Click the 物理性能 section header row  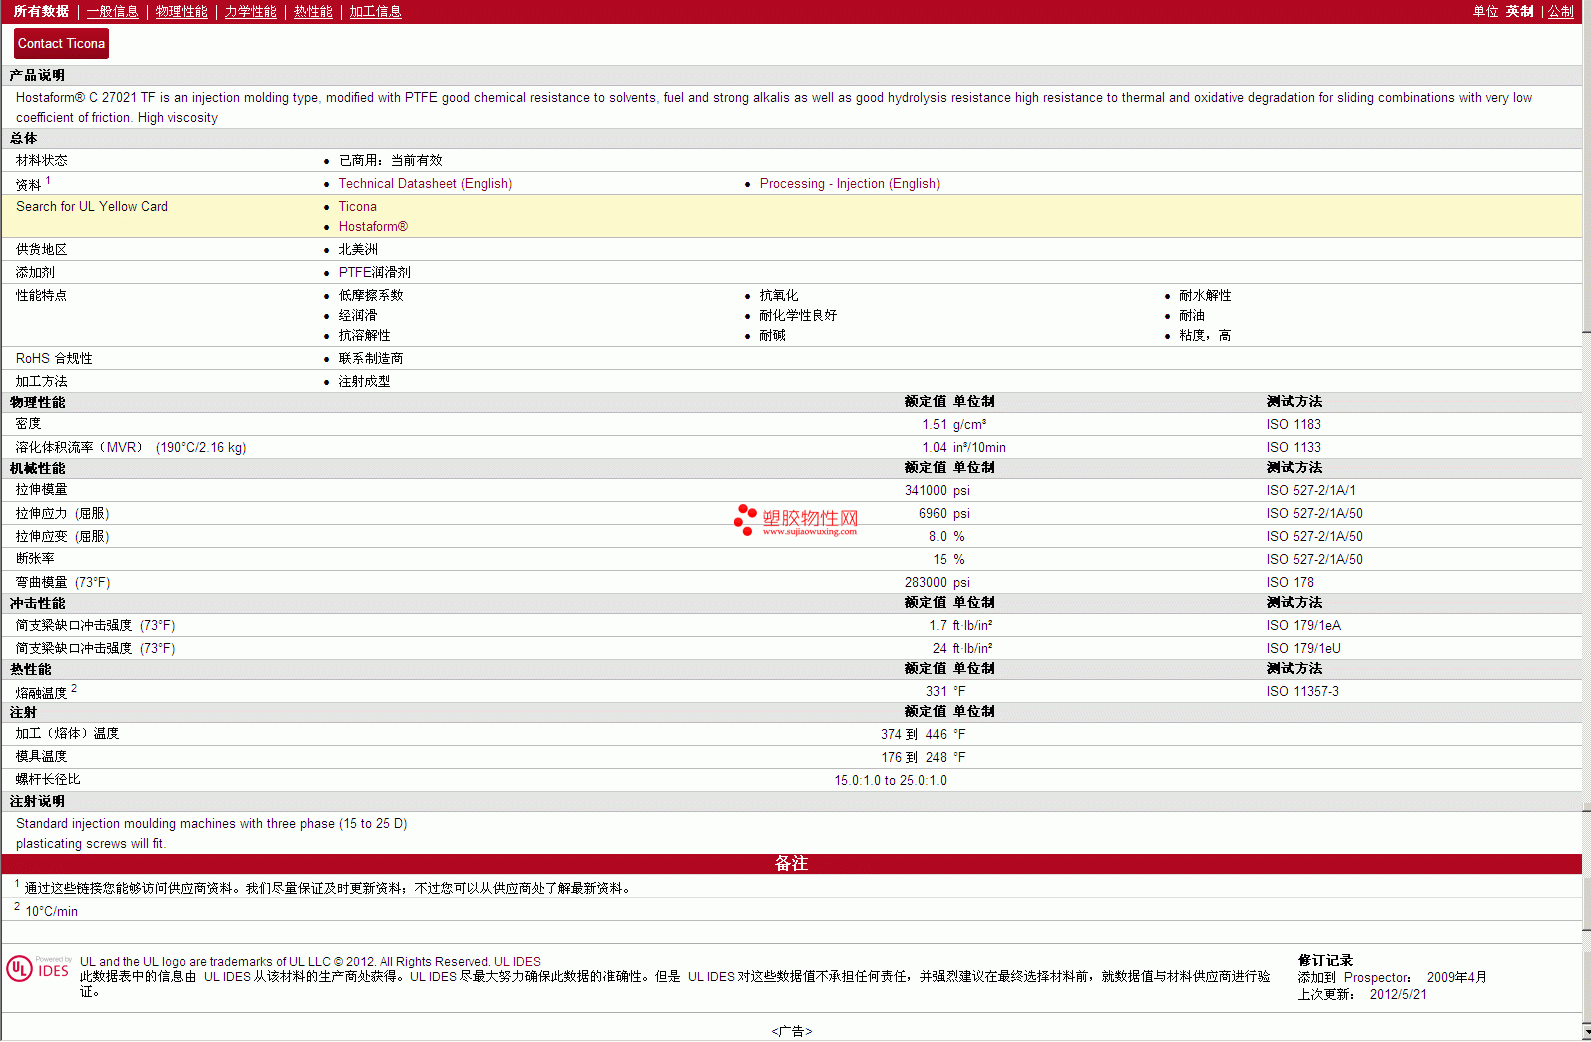point(791,402)
